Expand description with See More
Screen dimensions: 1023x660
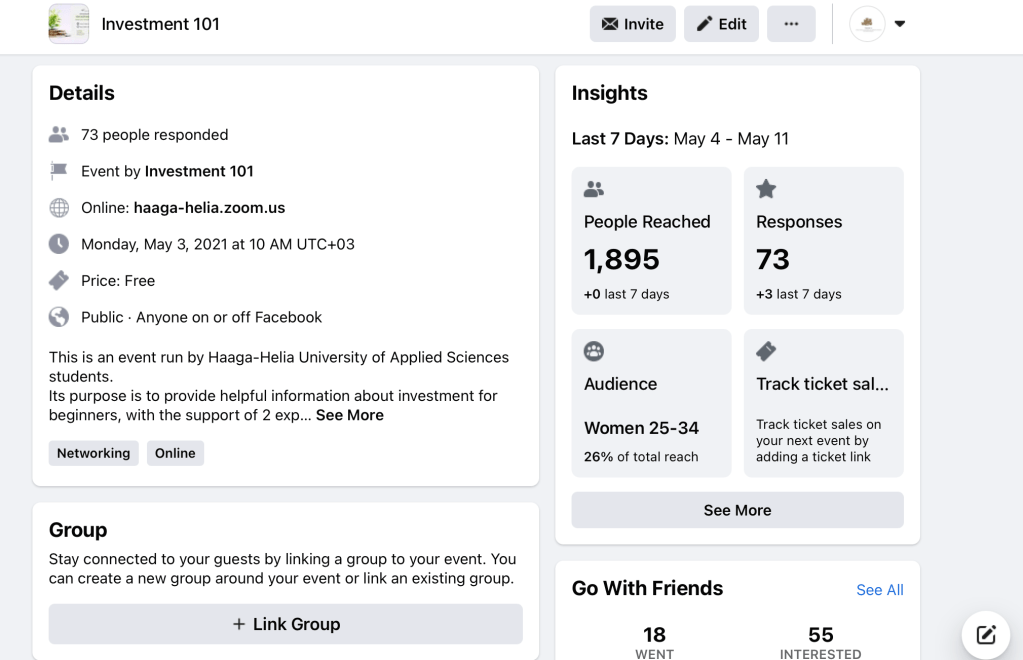349,415
